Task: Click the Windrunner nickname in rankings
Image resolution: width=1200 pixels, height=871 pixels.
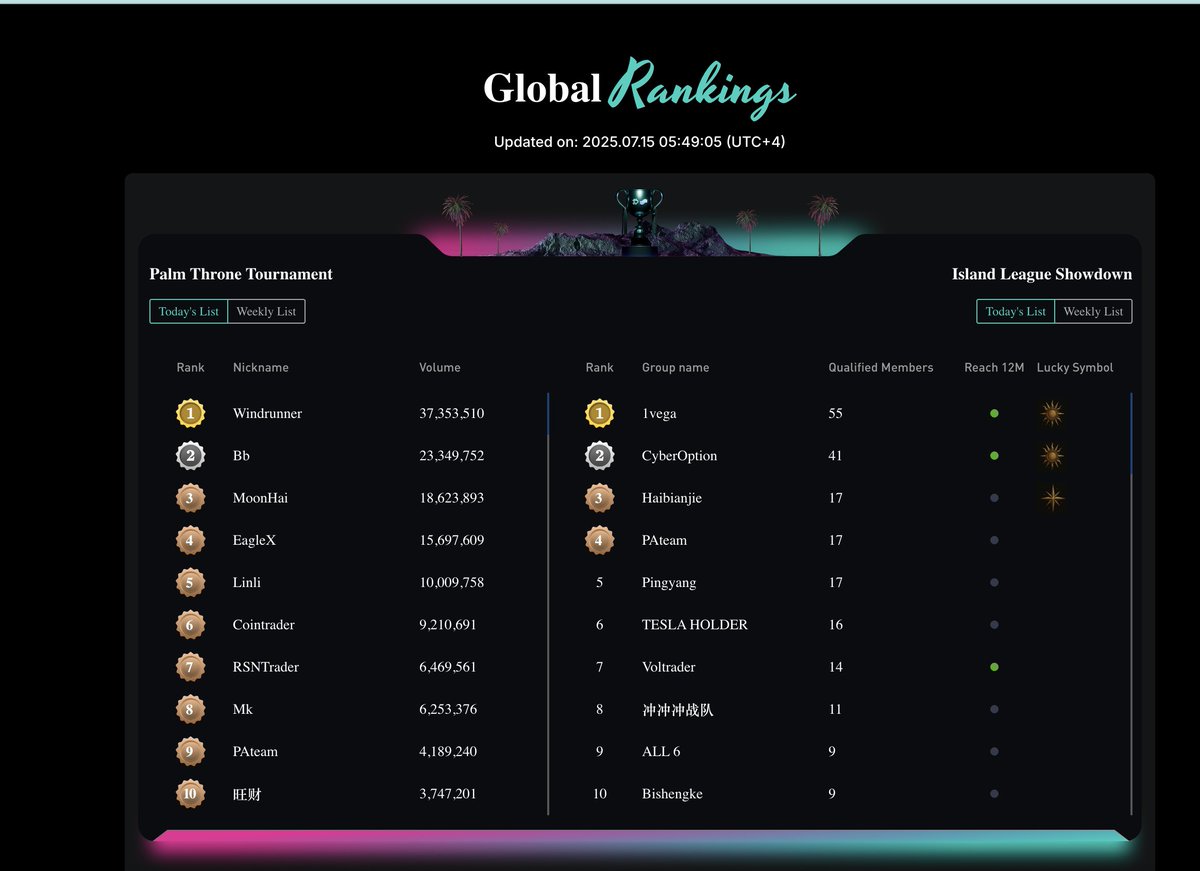Action: point(267,414)
